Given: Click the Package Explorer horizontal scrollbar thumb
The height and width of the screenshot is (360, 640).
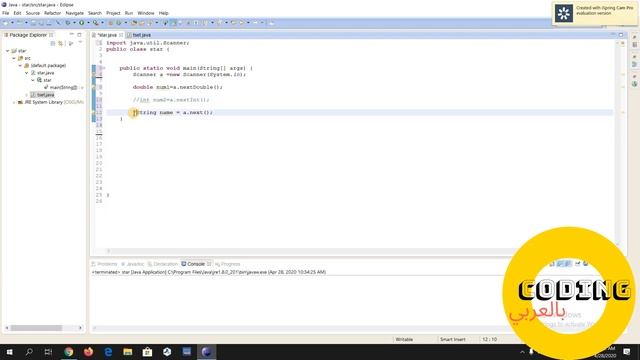Looking at the screenshot, I should click(36, 328).
